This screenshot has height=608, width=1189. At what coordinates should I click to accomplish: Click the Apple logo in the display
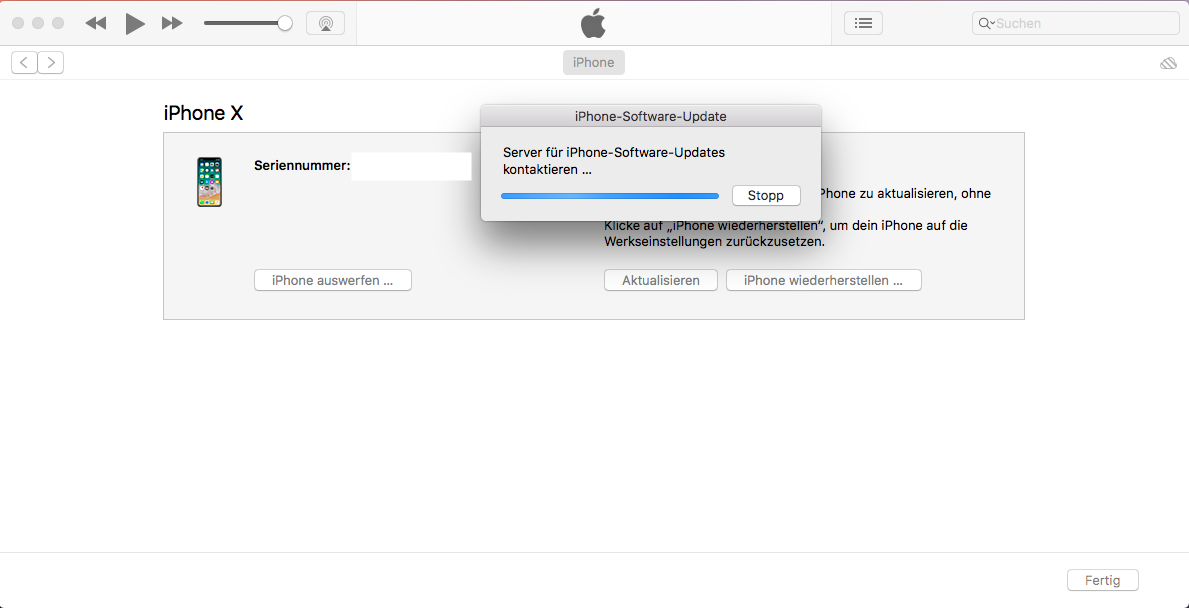[x=594, y=24]
